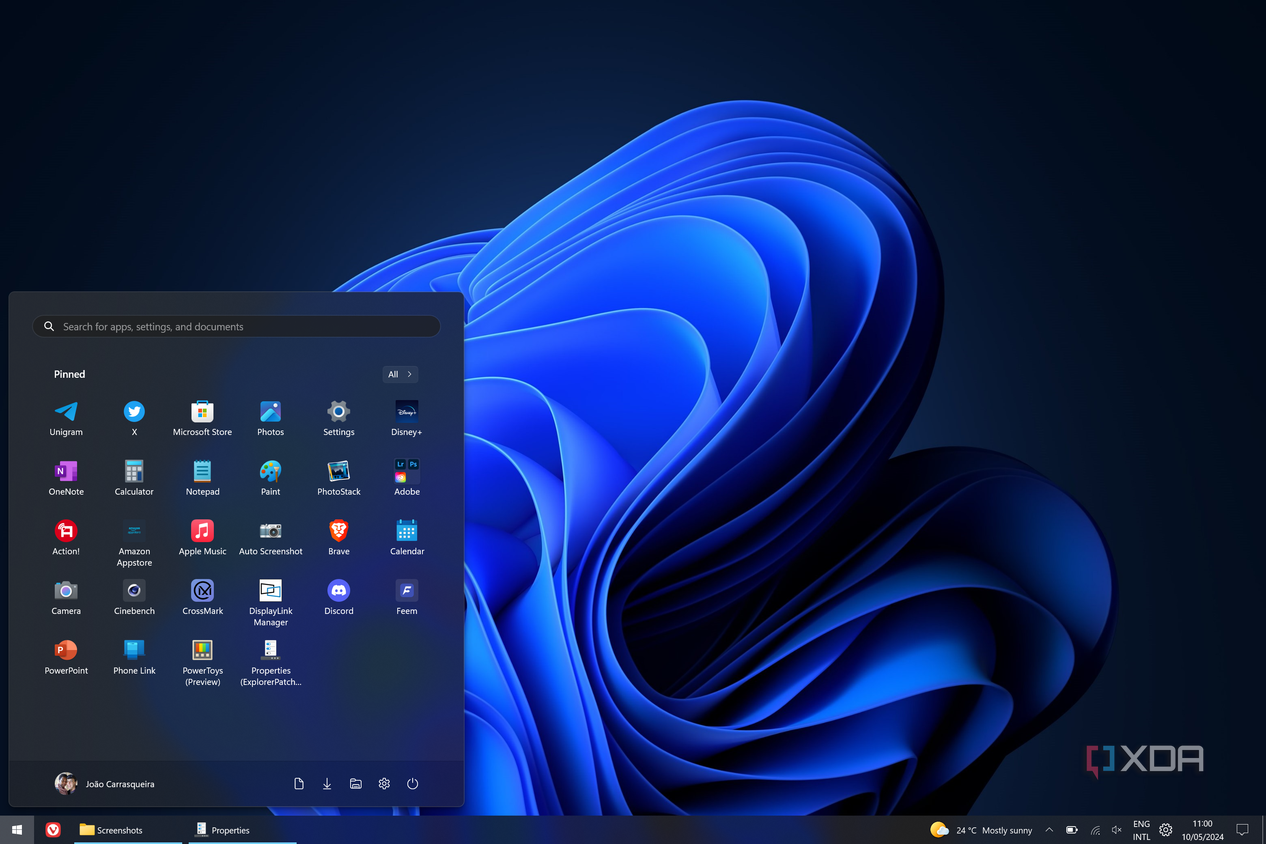
Task: Launch the Paint app
Action: [270, 478]
